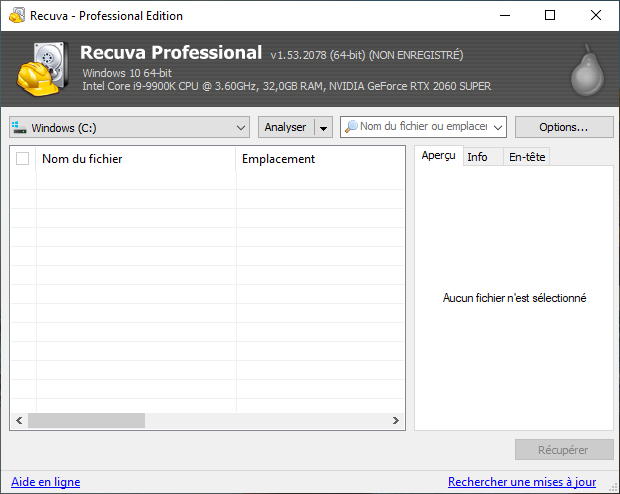
Task: Click the Aucun fichier n'est sélectionné text
Action: [514, 298]
